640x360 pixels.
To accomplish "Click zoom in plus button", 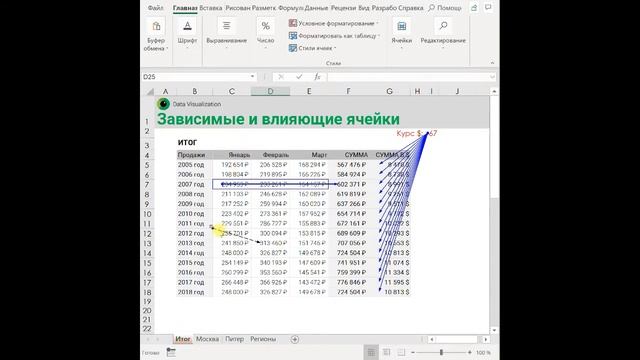I will (470, 352).
